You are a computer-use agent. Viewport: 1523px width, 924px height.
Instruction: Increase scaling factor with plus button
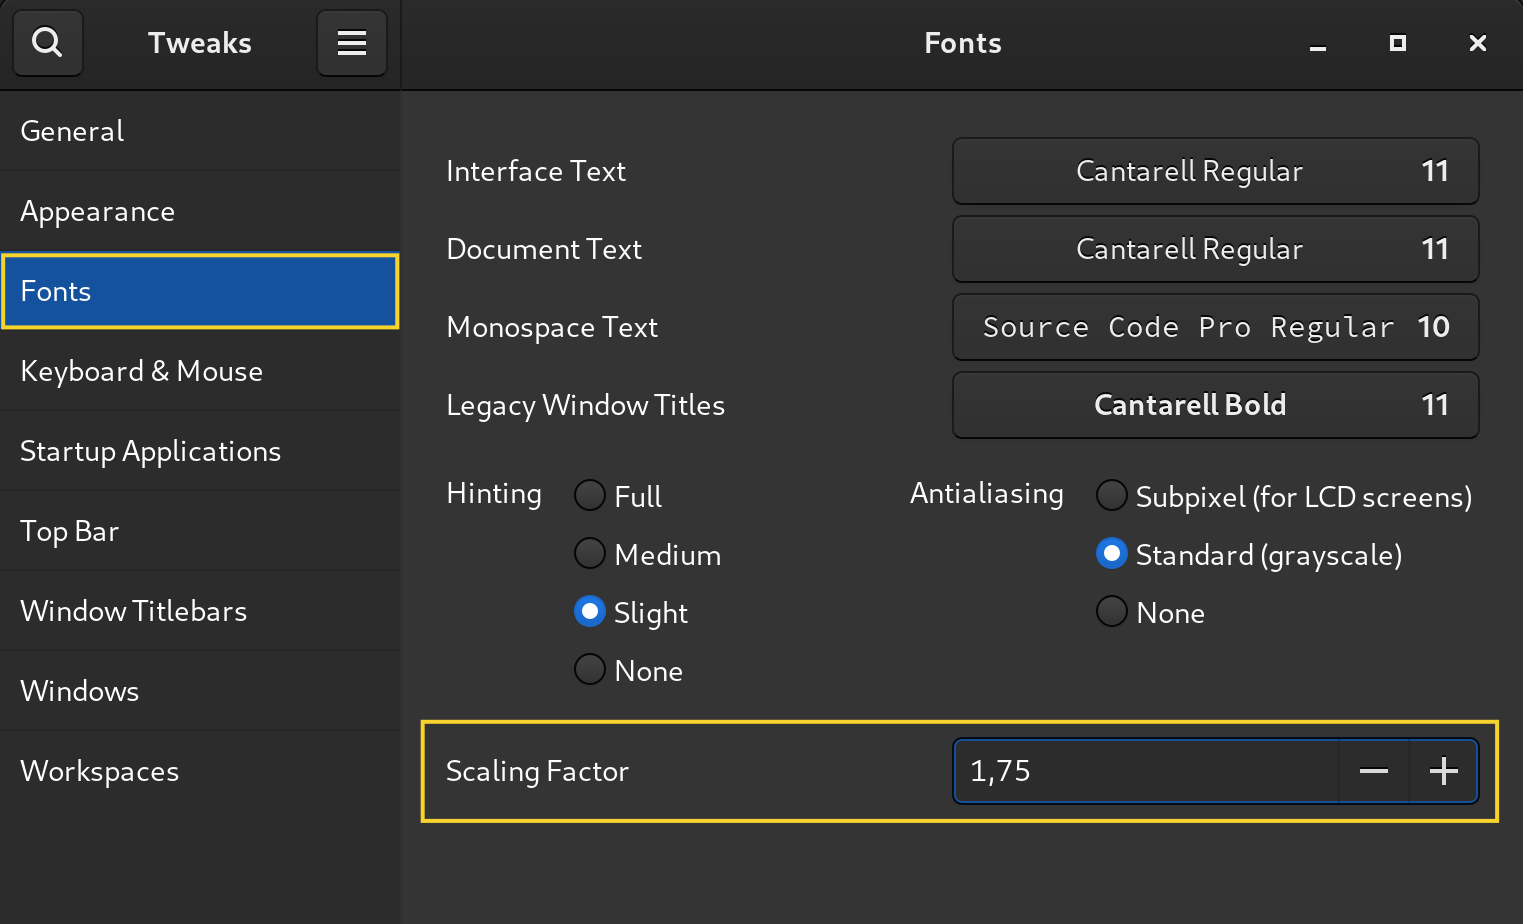1443,771
